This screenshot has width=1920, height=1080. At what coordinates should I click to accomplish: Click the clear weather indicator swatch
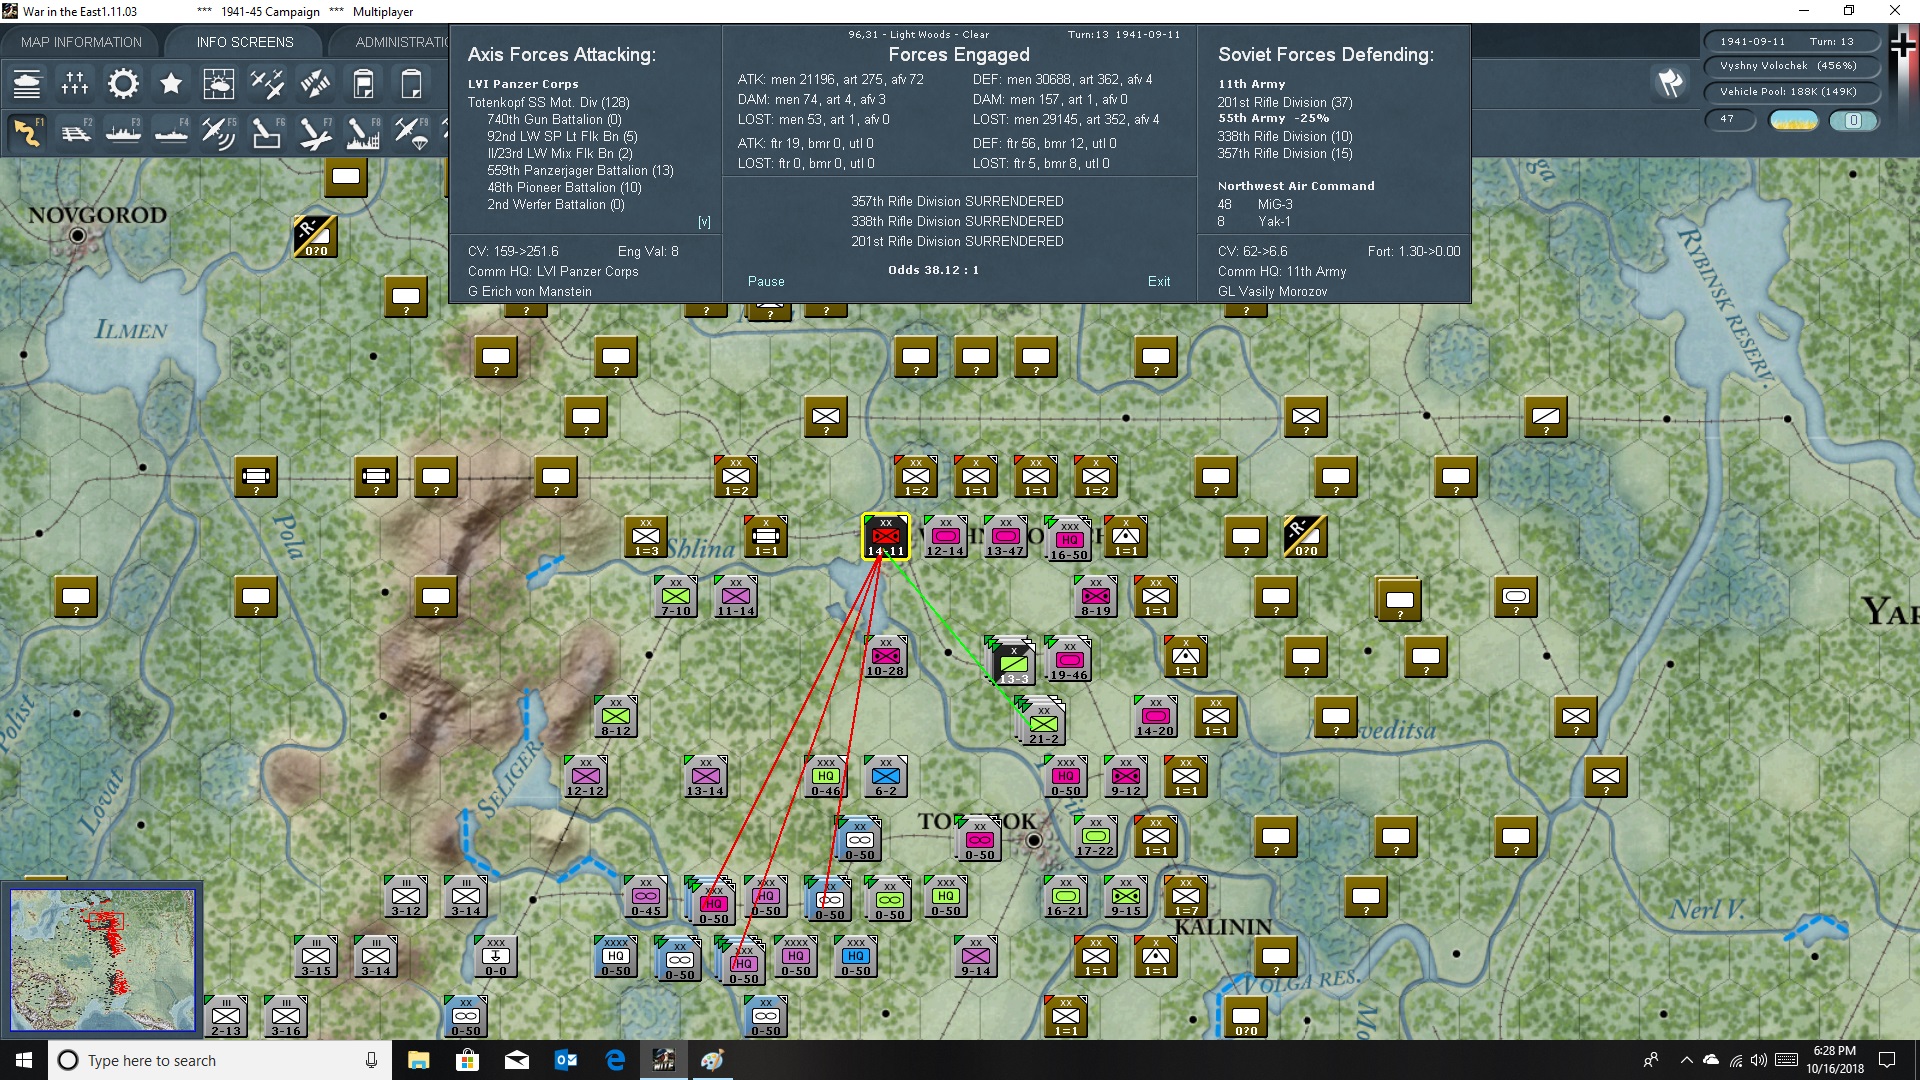1793,120
